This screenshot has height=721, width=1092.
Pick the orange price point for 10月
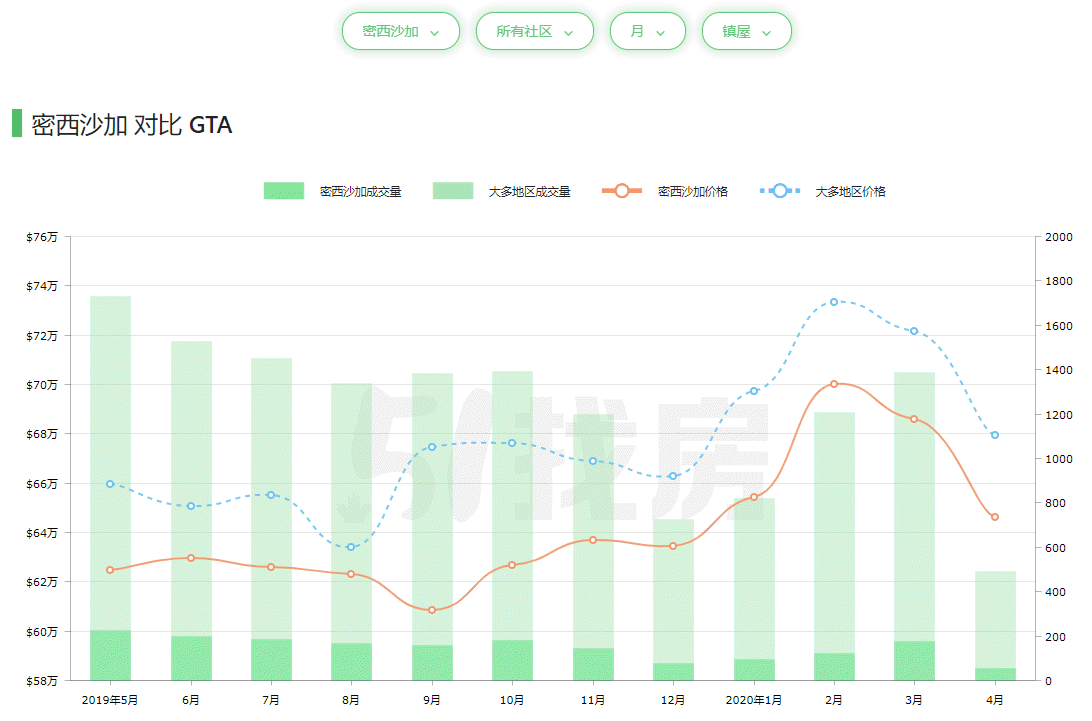[512, 565]
